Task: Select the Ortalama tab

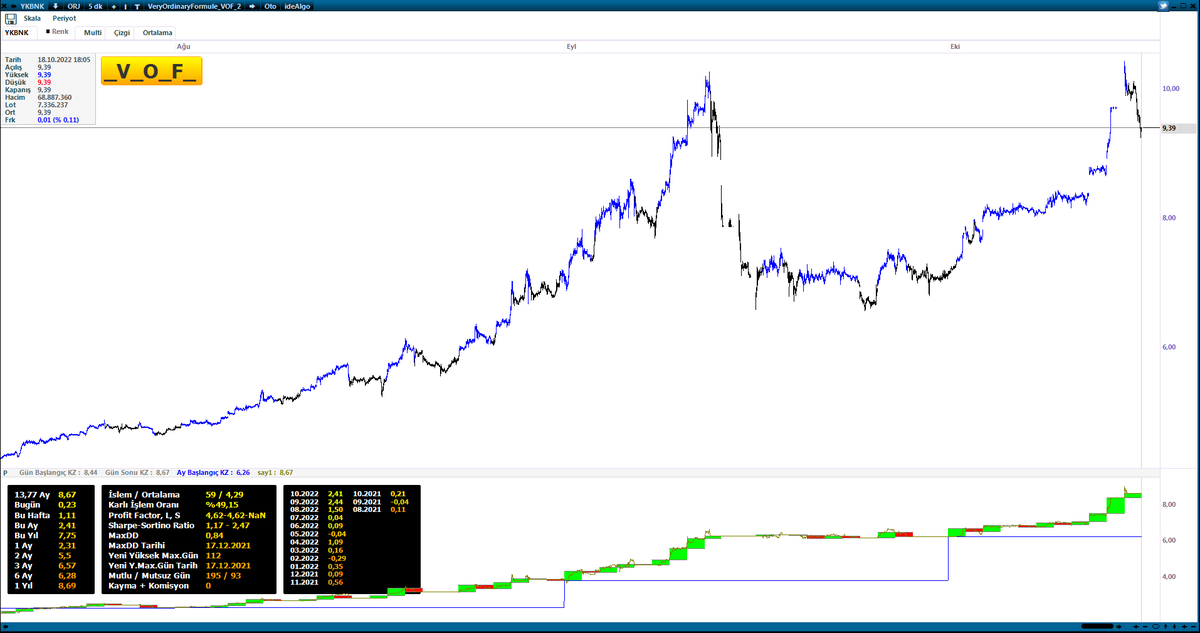Action: click(157, 33)
